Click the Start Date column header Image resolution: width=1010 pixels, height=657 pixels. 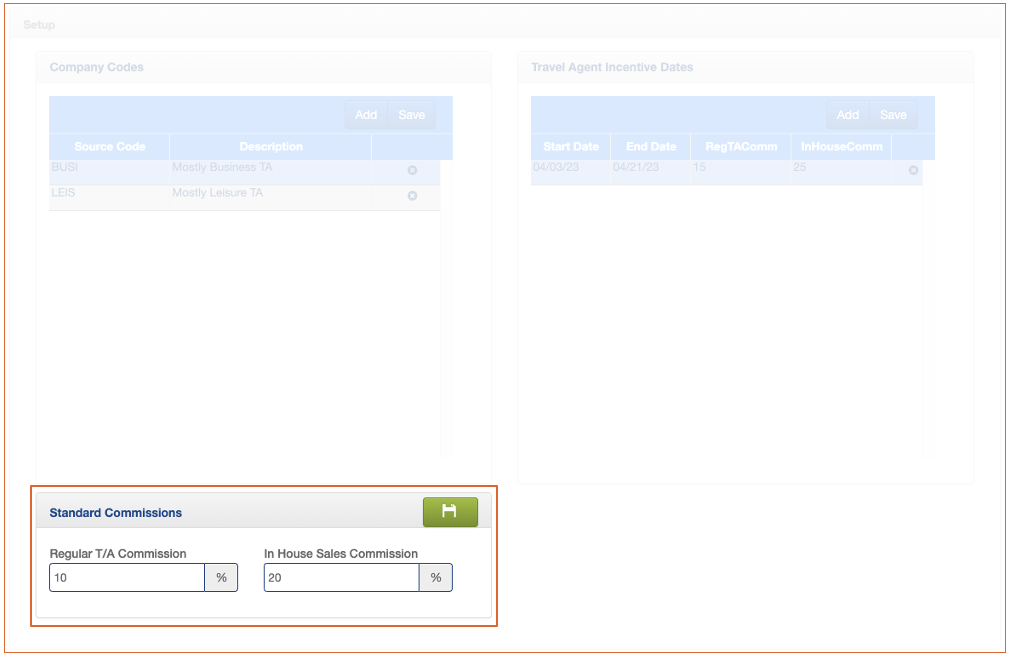point(571,147)
